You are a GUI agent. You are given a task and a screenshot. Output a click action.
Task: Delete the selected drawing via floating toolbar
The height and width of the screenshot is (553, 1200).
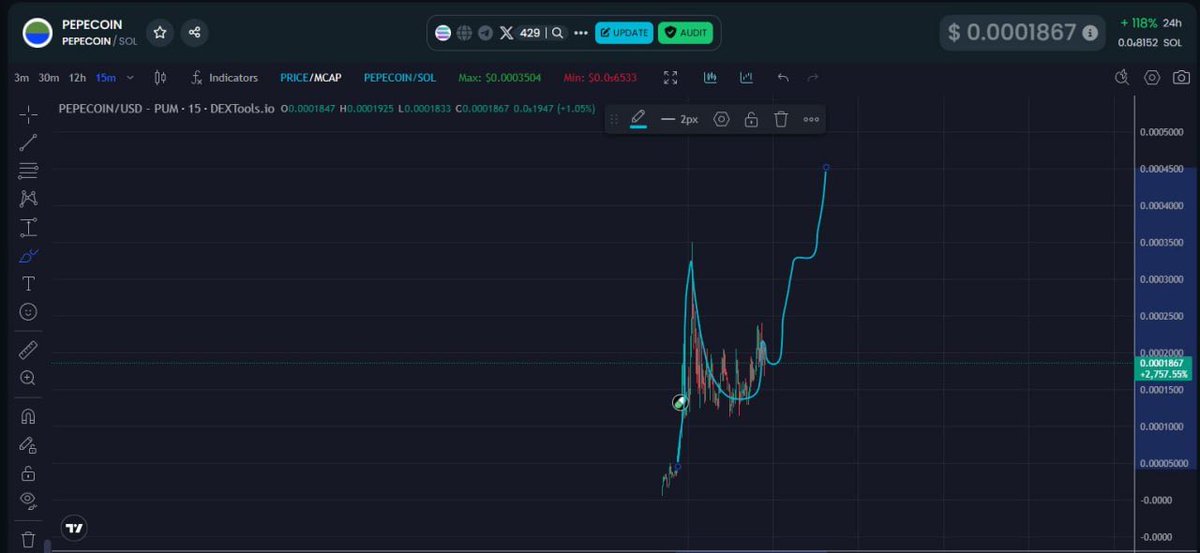(x=781, y=119)
